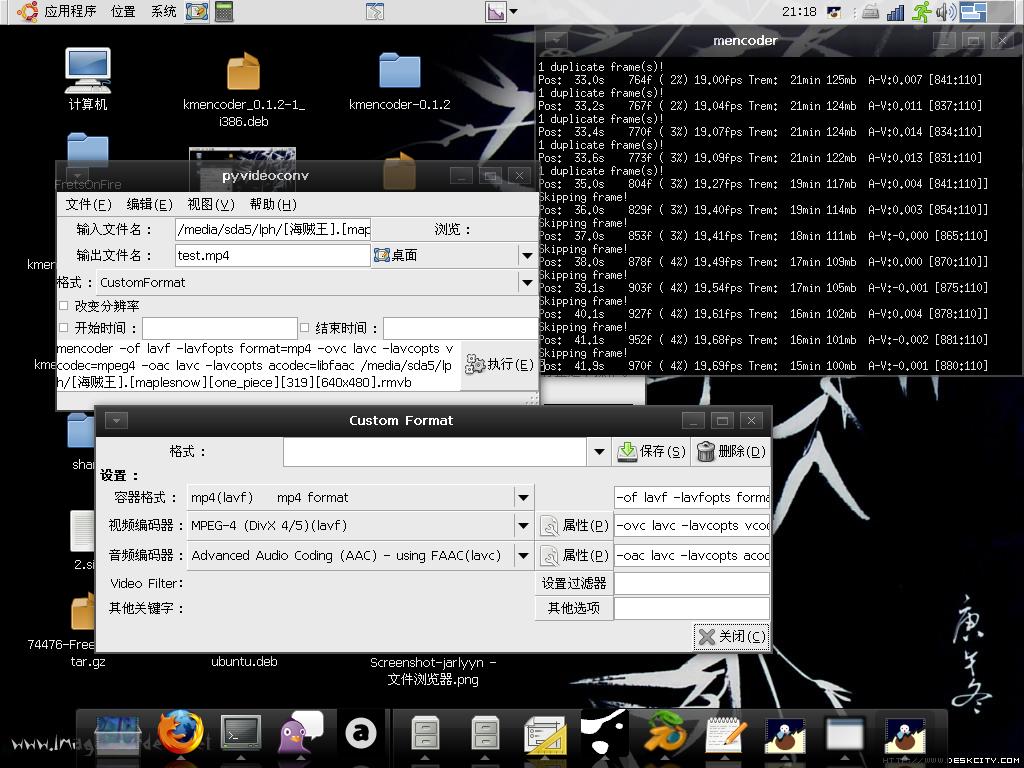The height and width of the screenshot is (768, 1024).
Task: Click the drafting ruler icon in the dock
Action: click(x=545, y=733)
